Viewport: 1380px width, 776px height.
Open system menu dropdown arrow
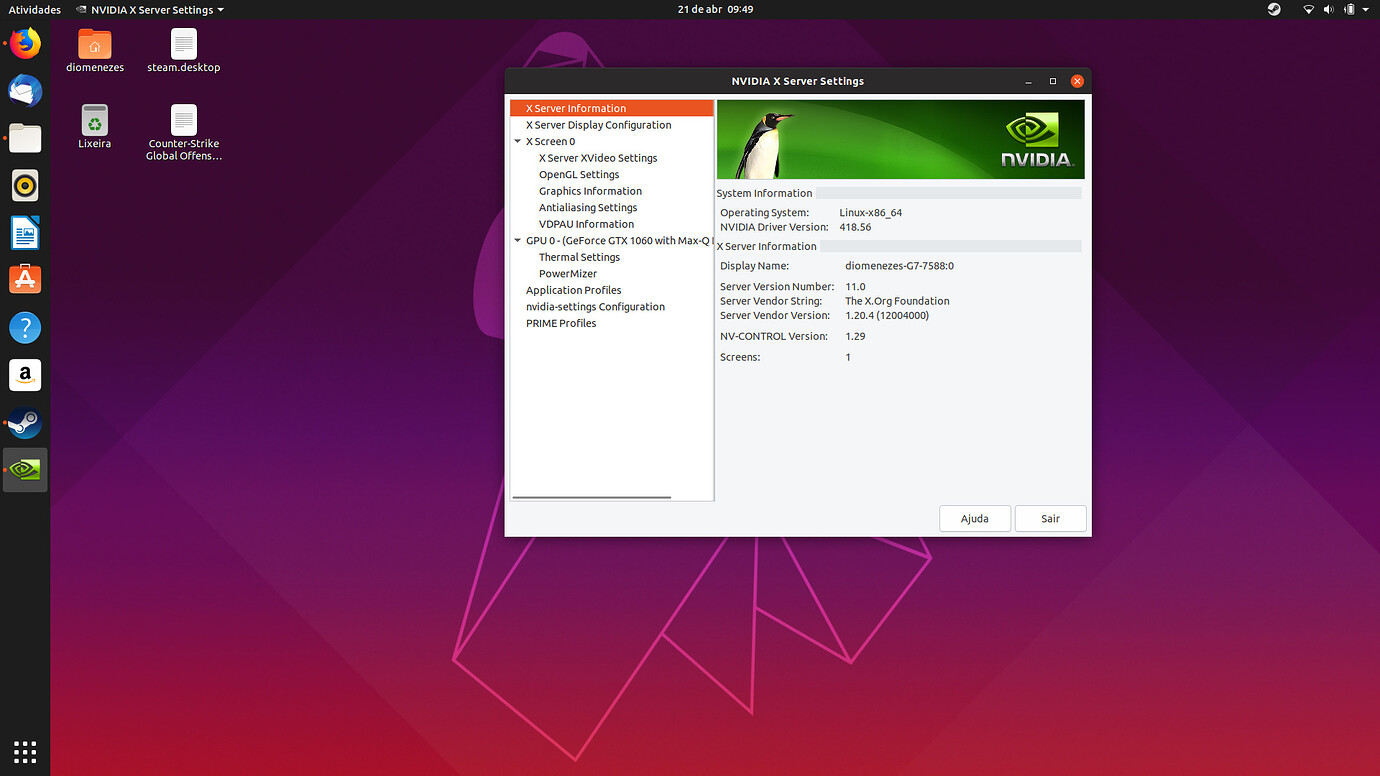(x=1366, y=9)
